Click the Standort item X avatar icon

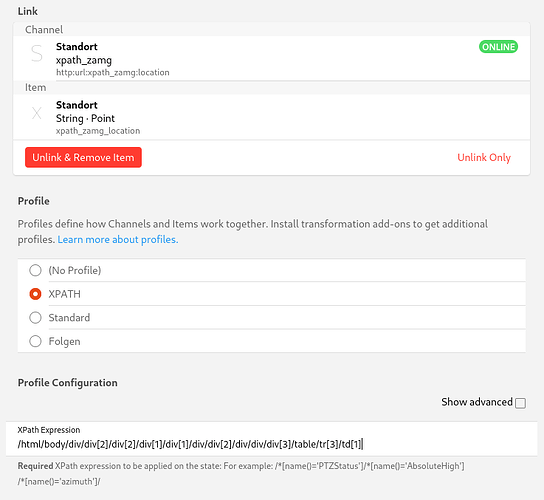[x=37, y=113]
